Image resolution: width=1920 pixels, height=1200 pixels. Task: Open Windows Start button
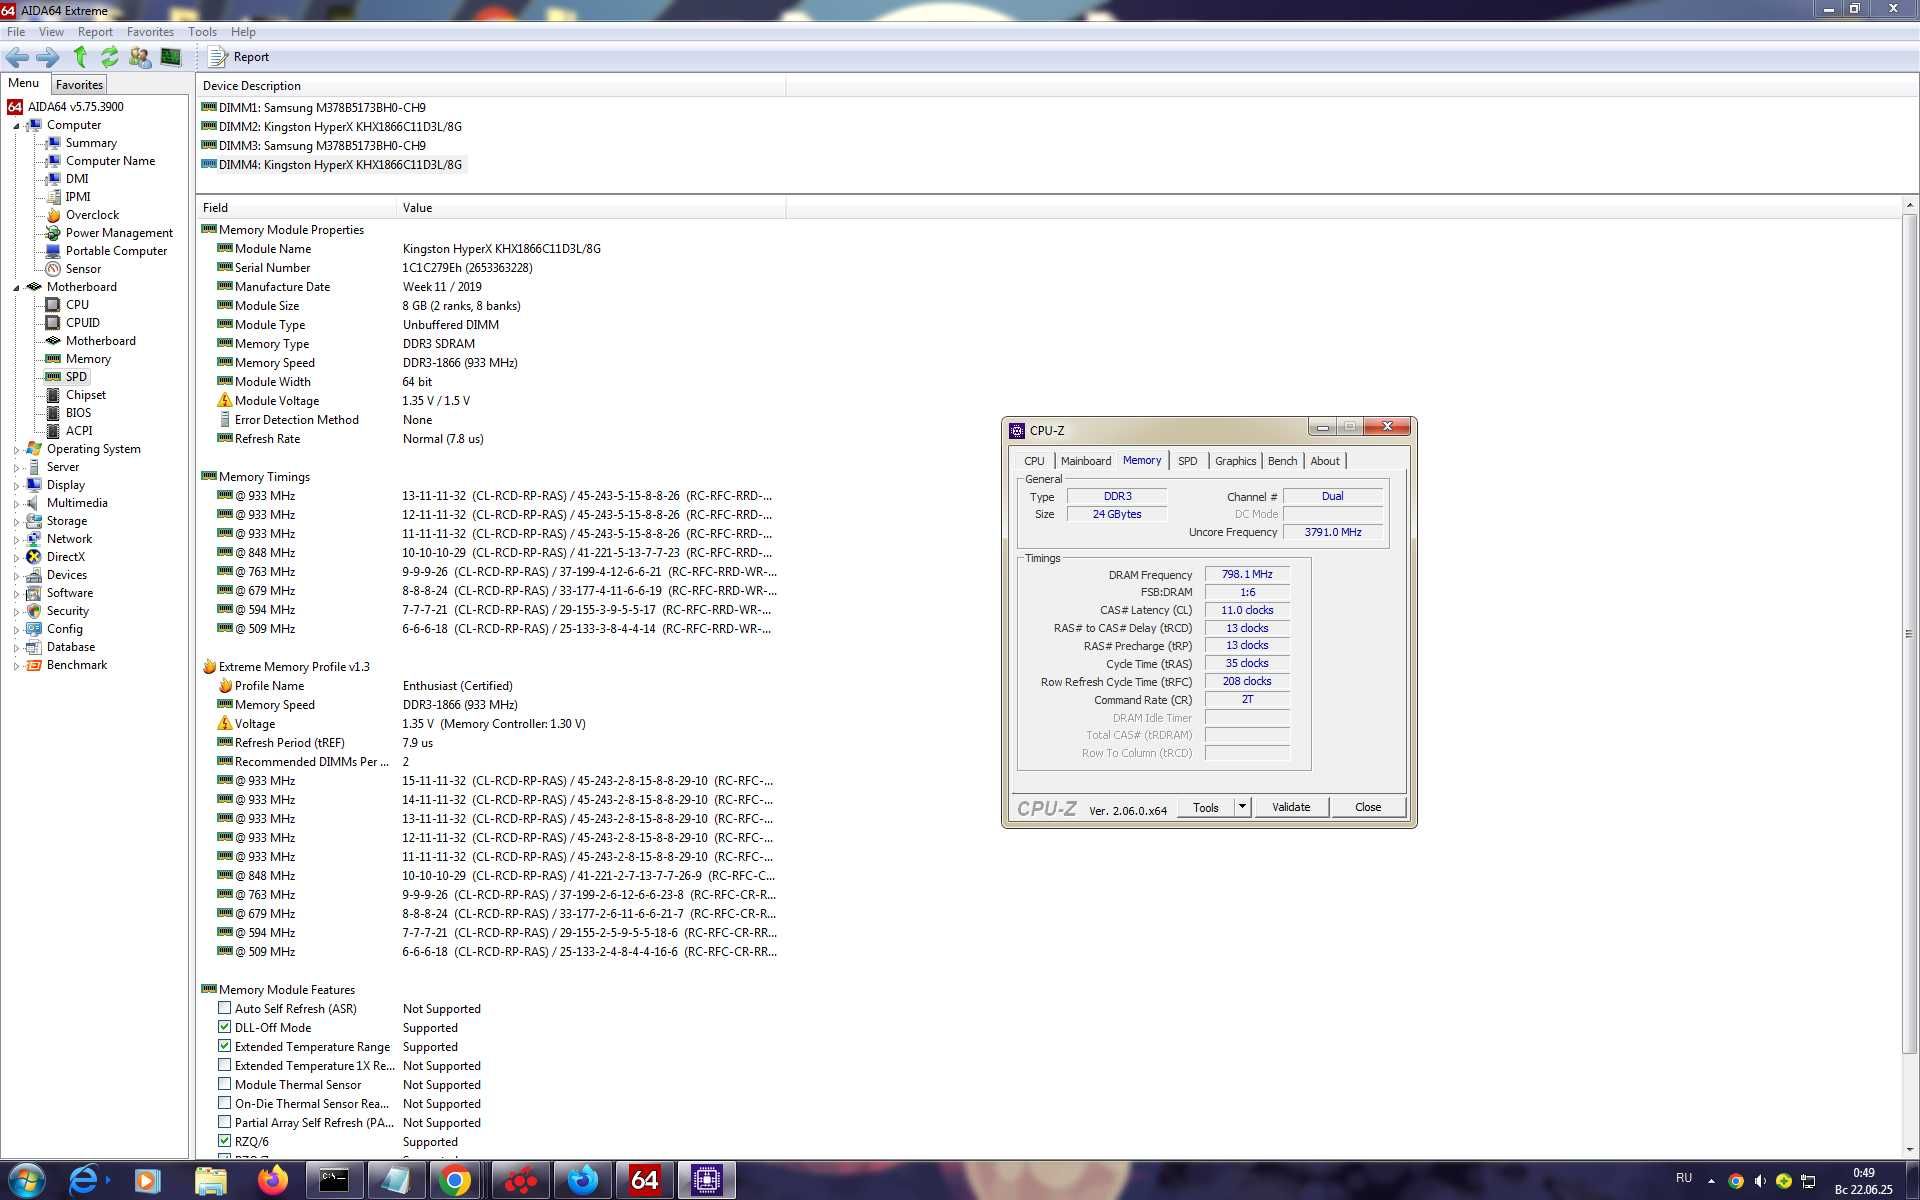(x=26, y=1180)
